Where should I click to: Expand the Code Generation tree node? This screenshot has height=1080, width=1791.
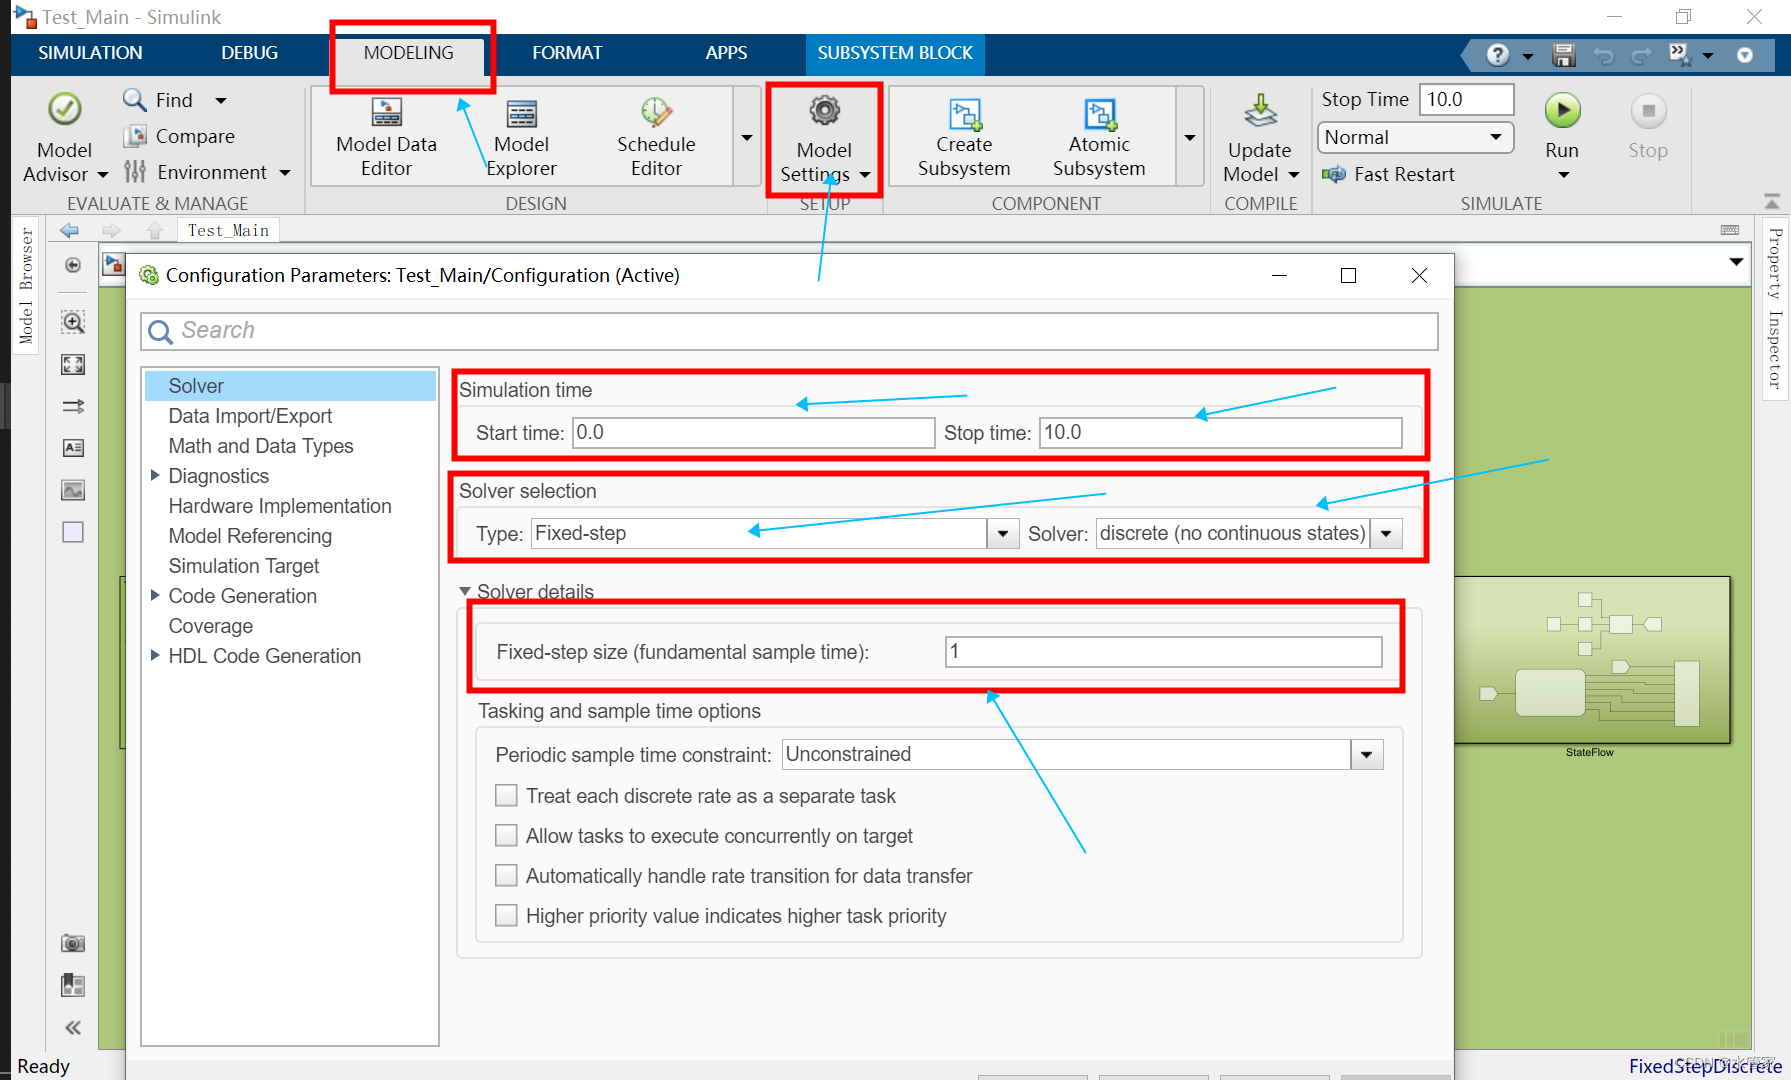[x=155, y=595]
